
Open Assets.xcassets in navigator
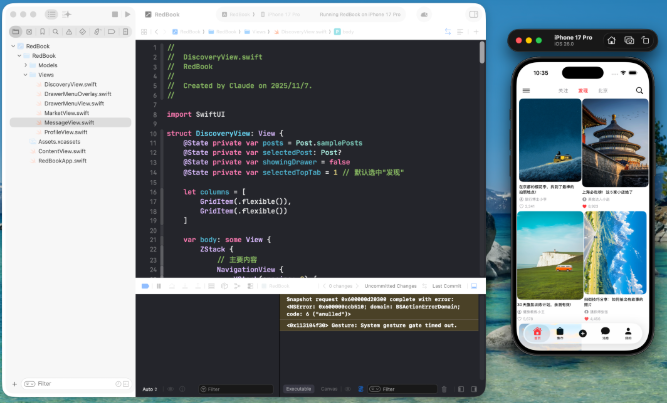59,142
